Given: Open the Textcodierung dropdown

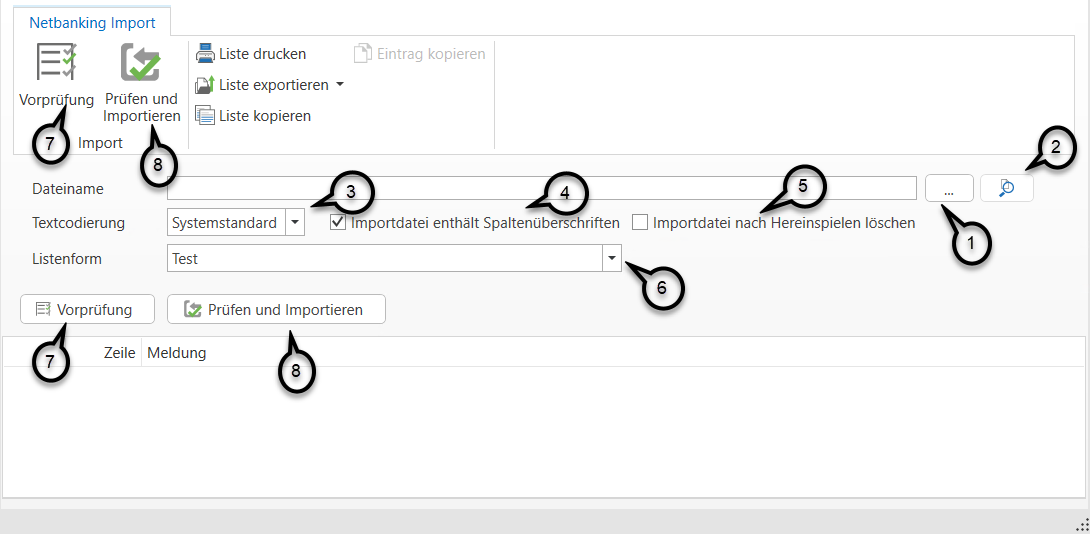Looking at the screenshot, I should point(295,223).
